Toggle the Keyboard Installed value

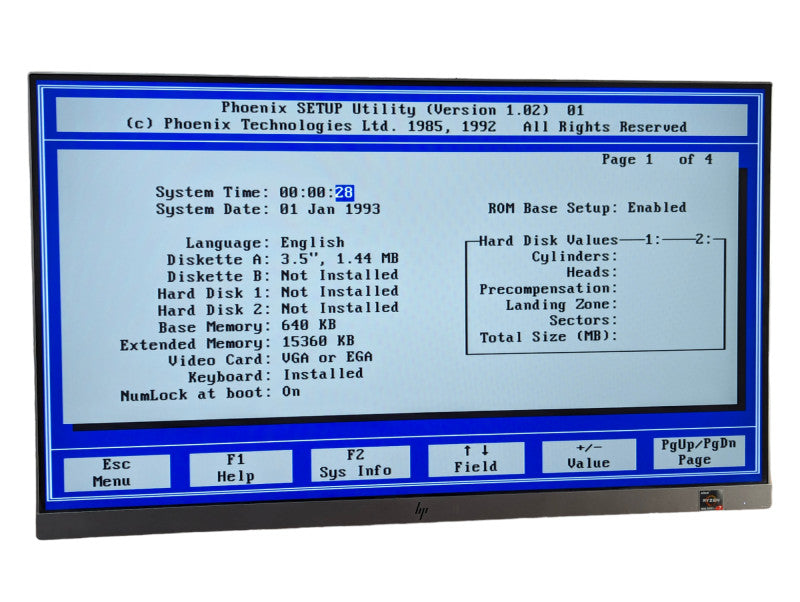323,374
